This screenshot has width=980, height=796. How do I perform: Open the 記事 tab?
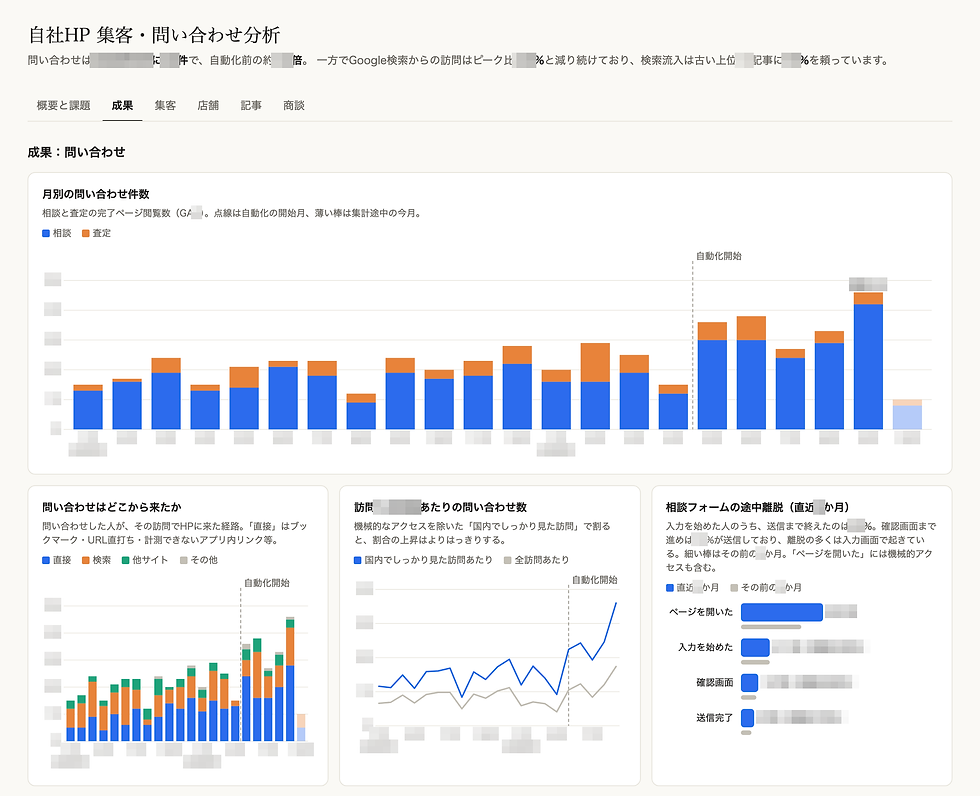click(251, 106)
